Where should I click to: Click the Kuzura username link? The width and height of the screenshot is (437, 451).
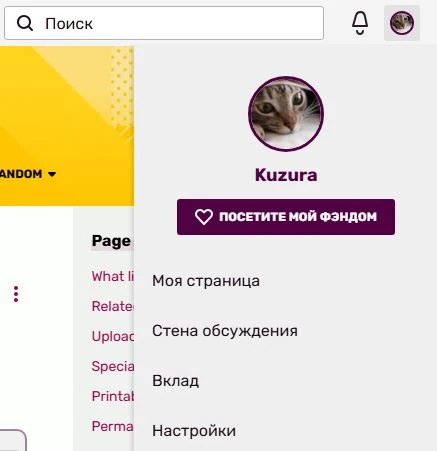(286, 175)
